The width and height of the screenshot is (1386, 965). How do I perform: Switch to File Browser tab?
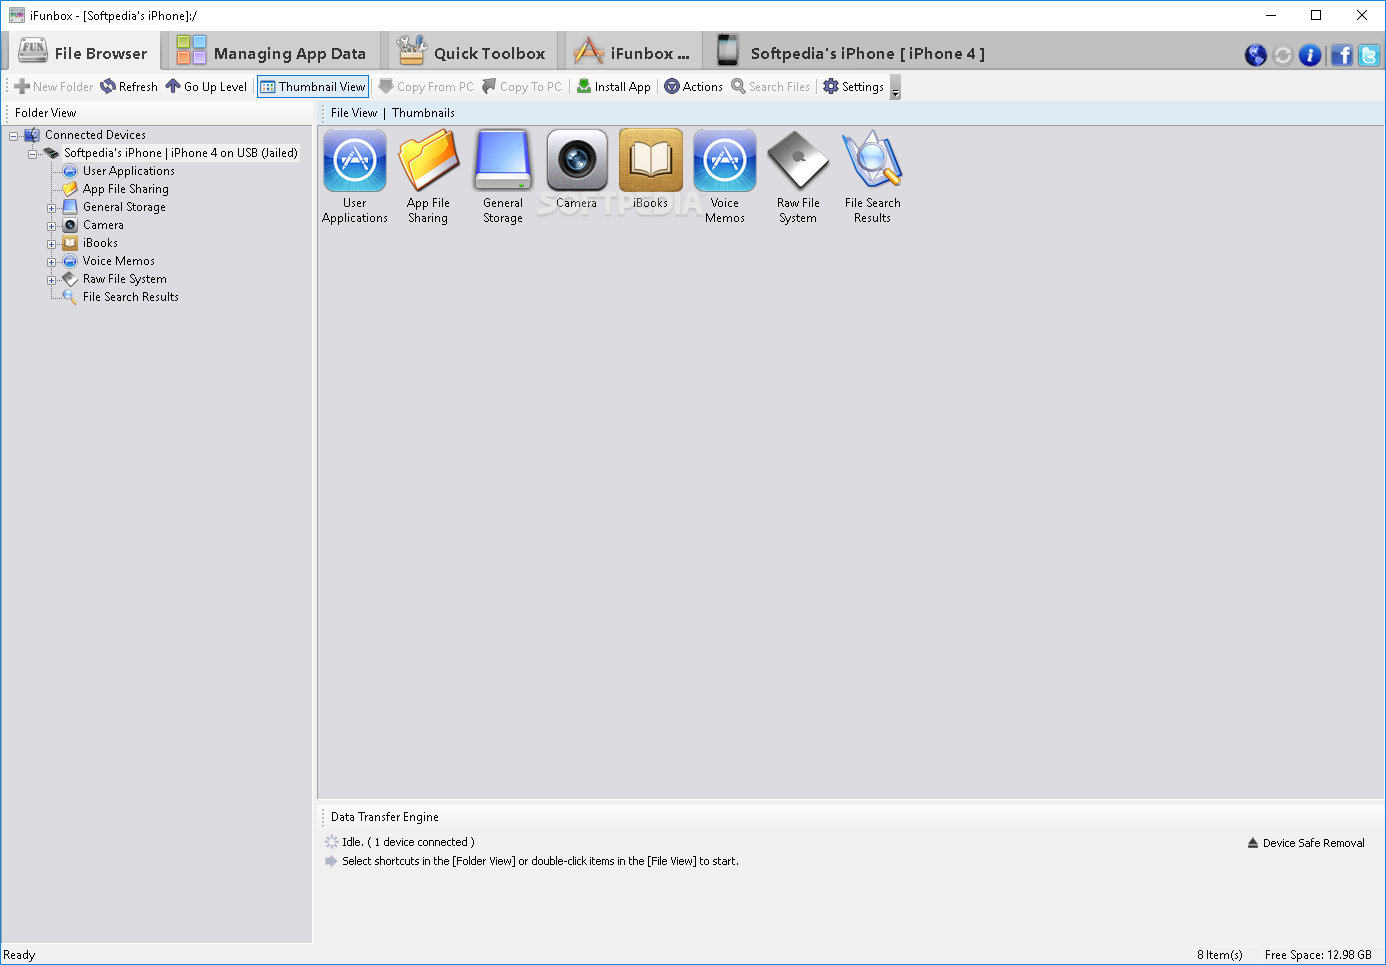pyautogui.click(x=84, y=52)
